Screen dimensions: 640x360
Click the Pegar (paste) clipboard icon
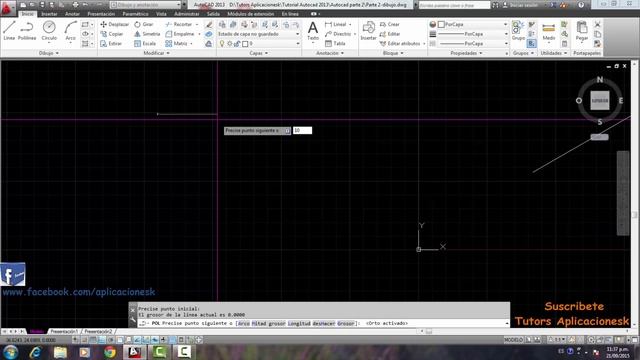[582, 31]
